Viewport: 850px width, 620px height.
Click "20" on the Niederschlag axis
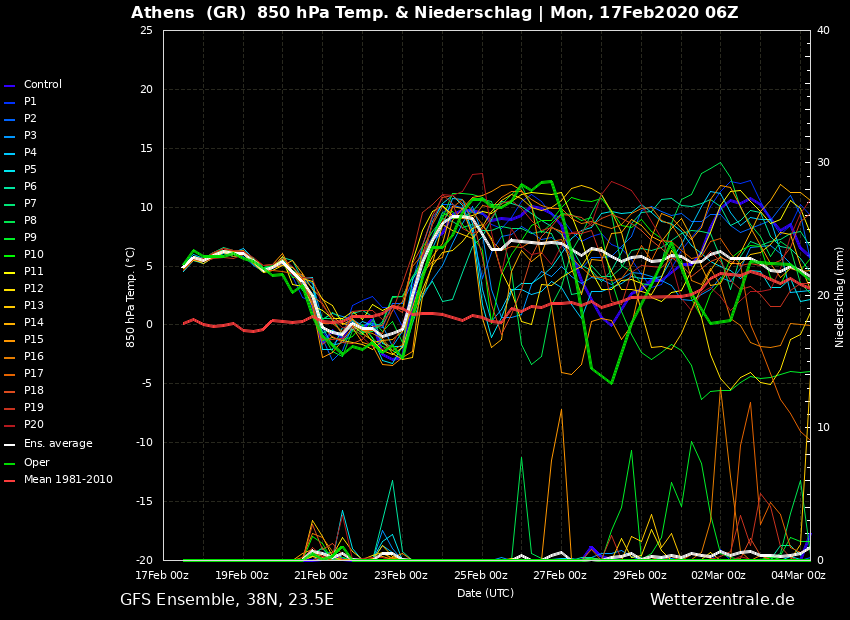coord(823,295)
